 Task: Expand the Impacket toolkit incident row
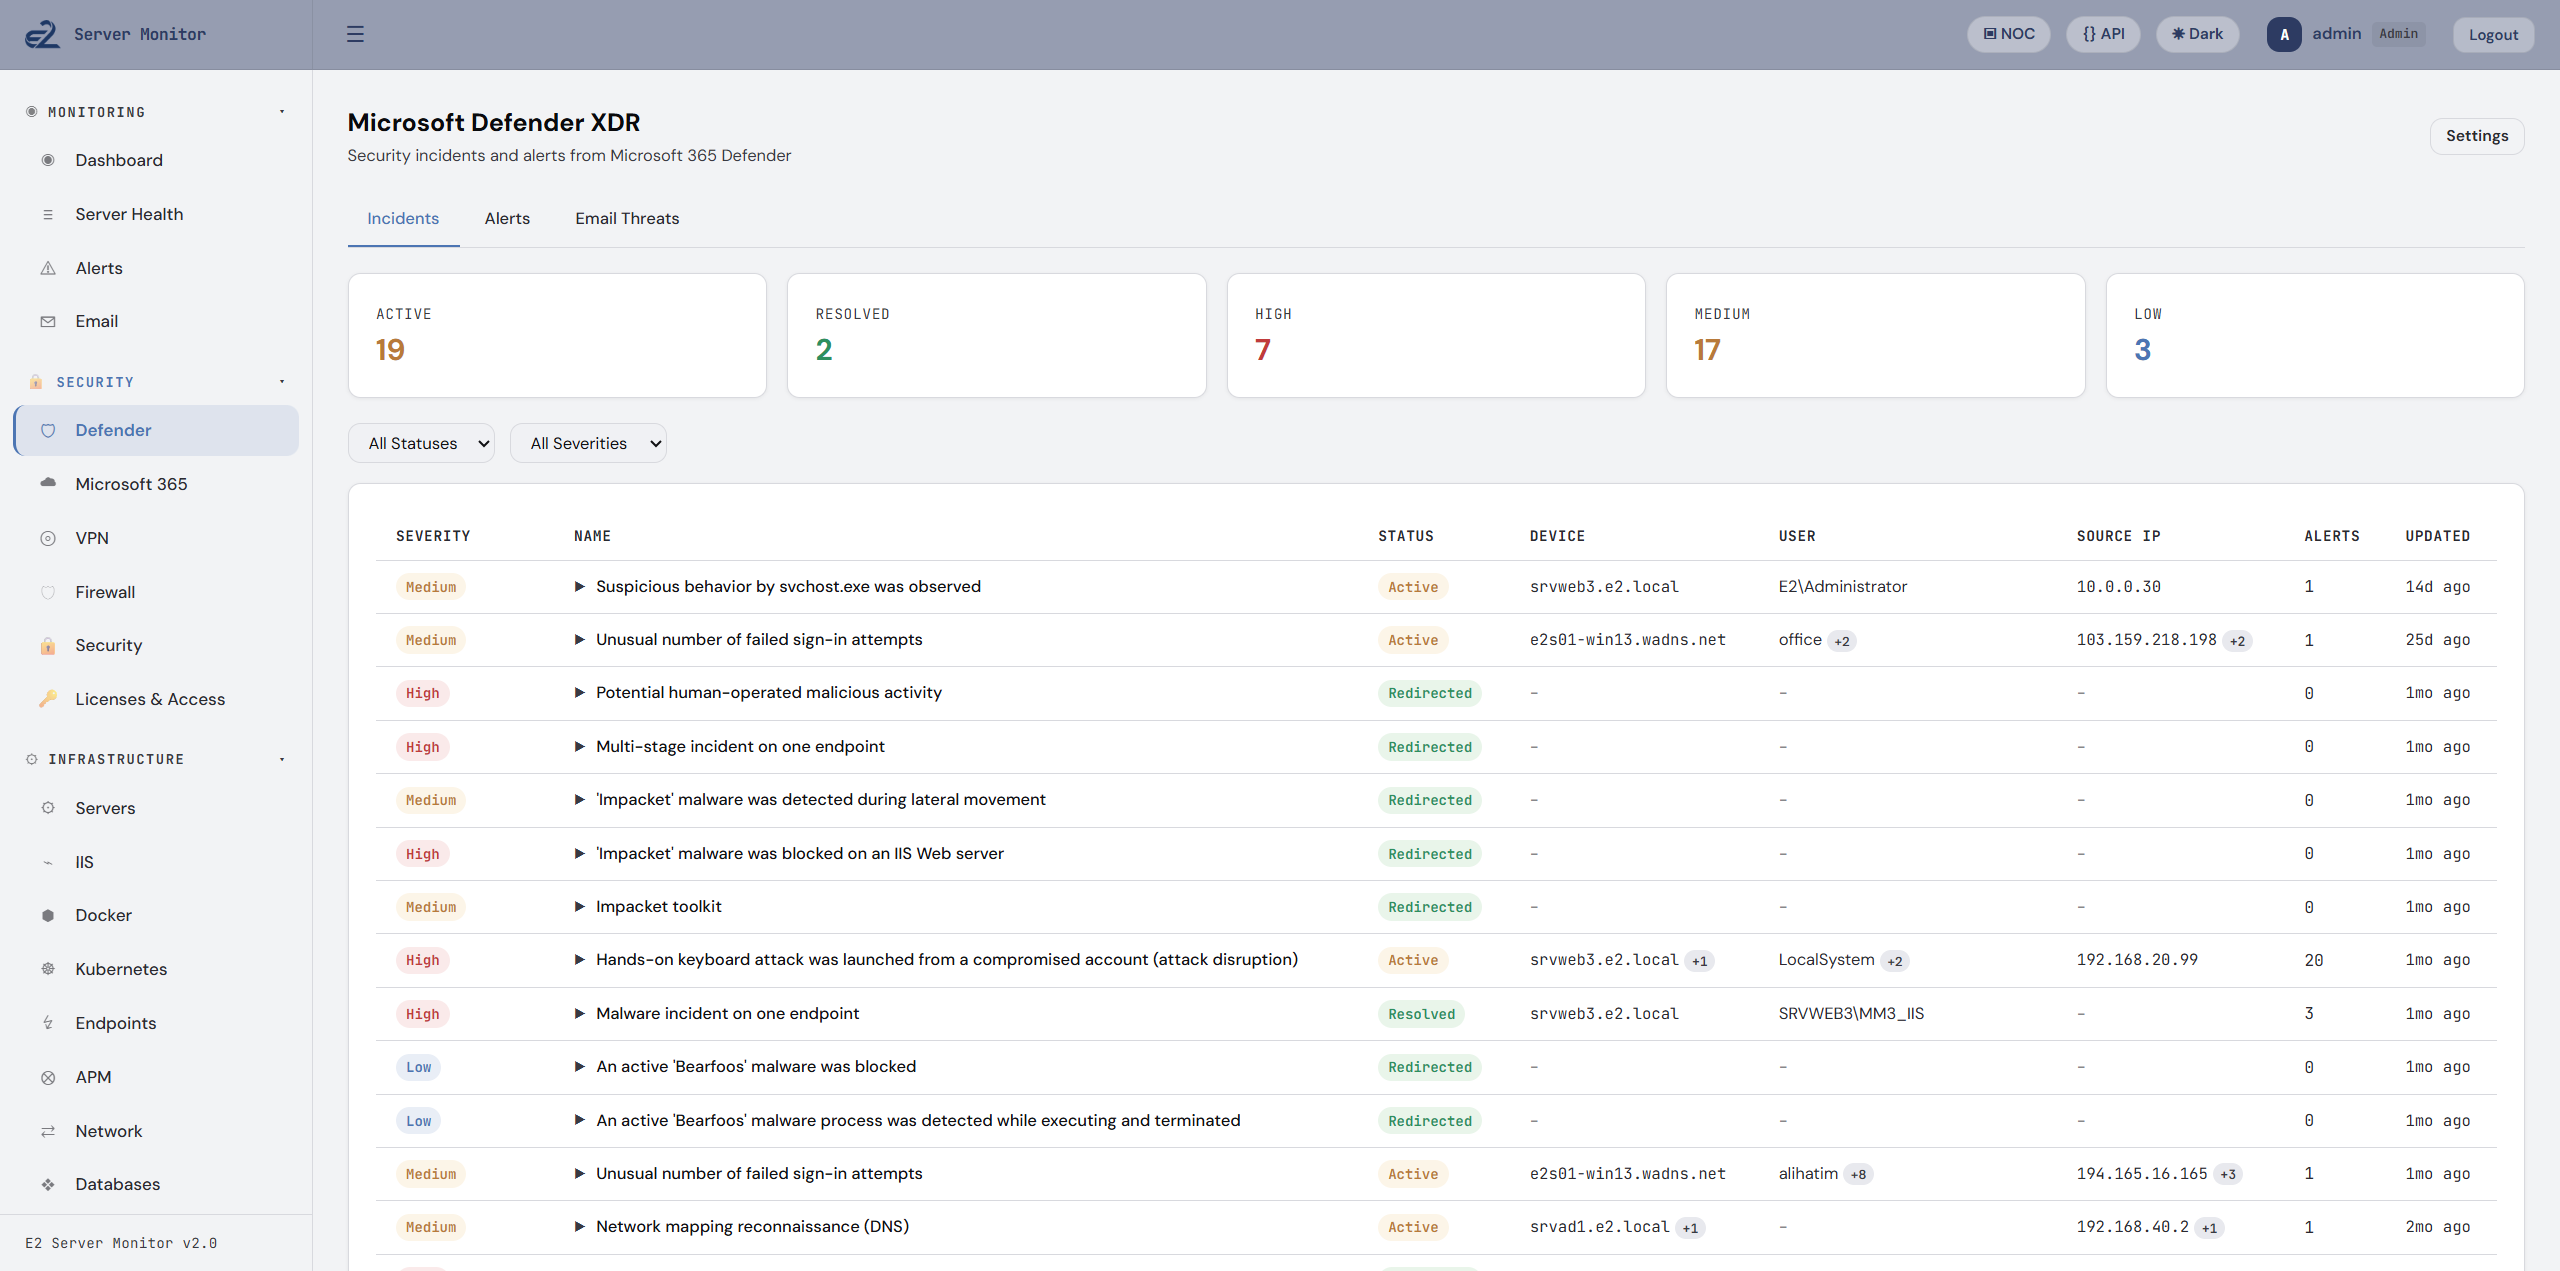click(x=580, y=906)
